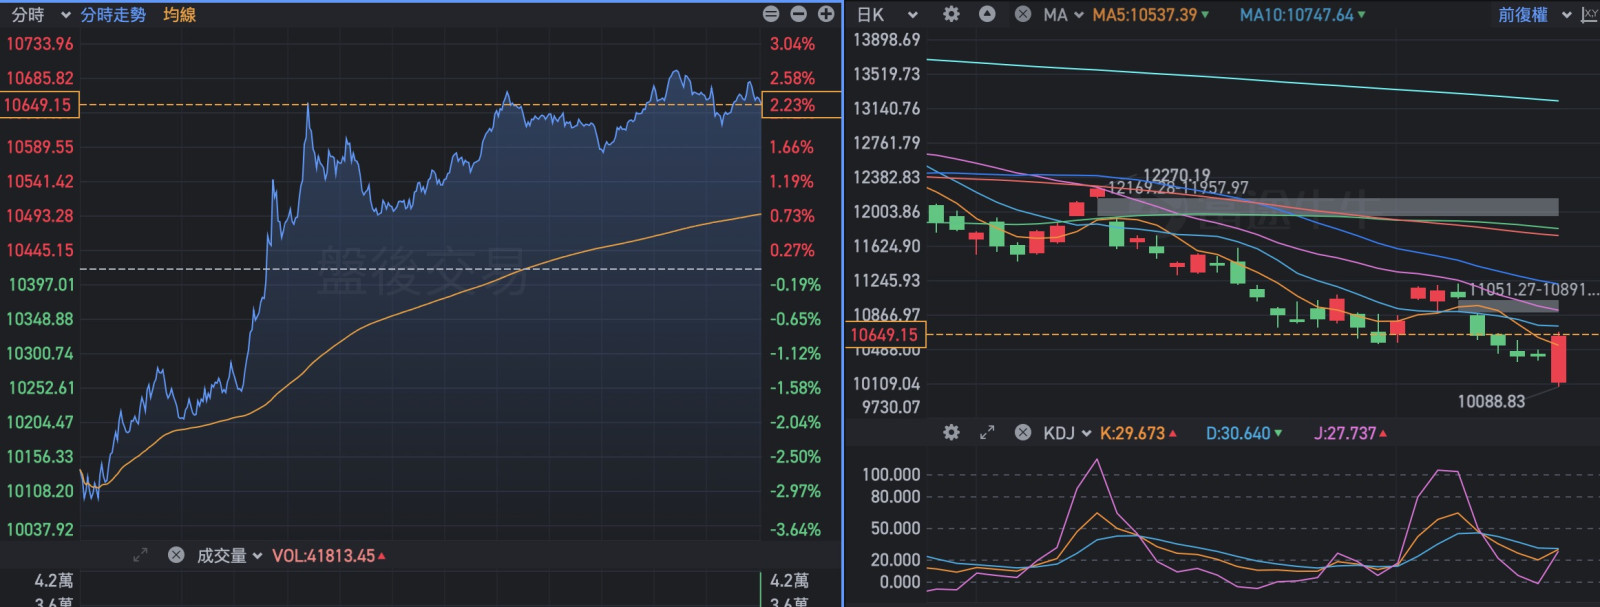Toggle the 分時走勢 line legend

(x=113, y=15)
